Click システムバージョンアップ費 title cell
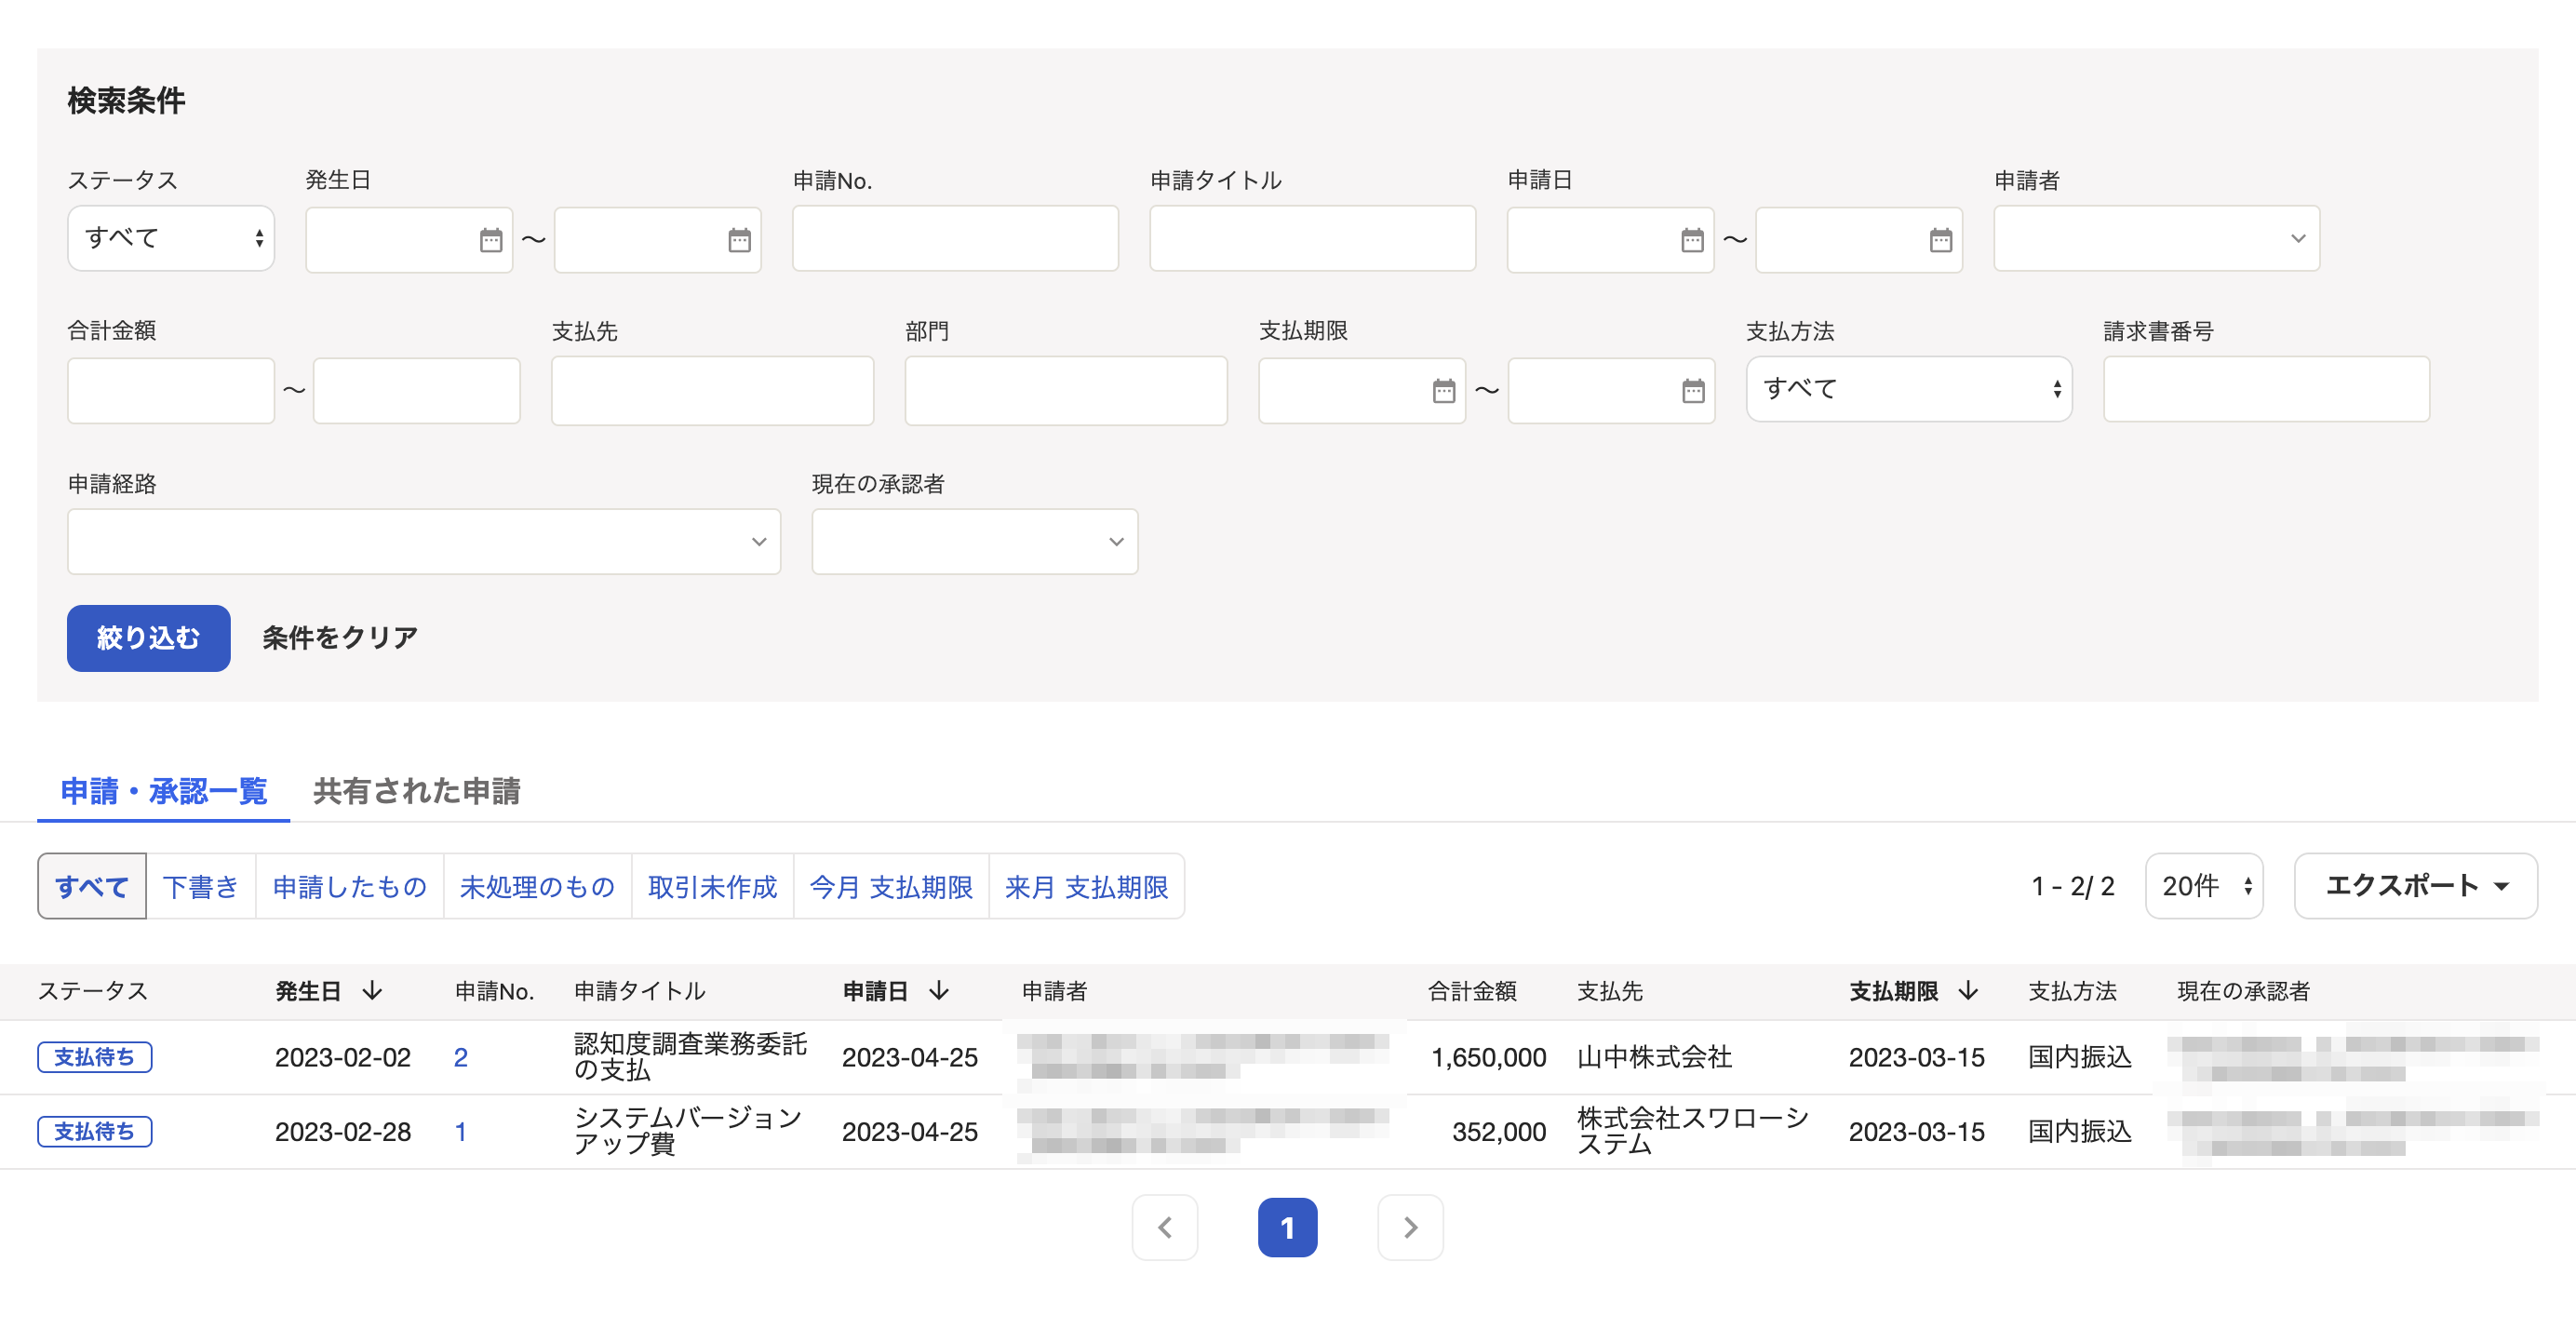This screenshot has height=1329, width=2576. coord(688,1132)
